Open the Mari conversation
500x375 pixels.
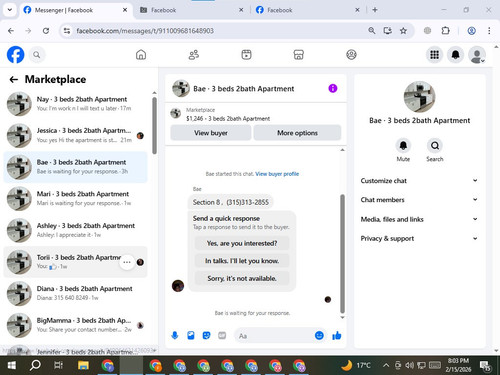(75, 198)
